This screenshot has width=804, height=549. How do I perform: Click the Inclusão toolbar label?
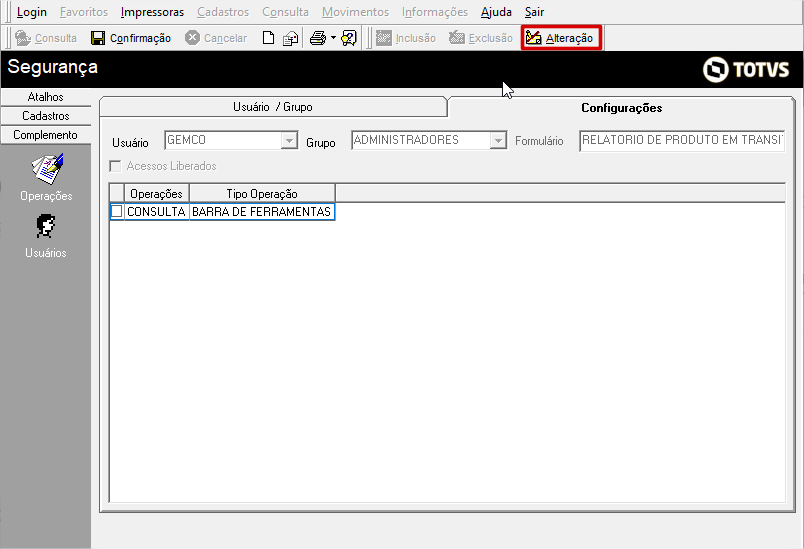pyautogui.click(x=415, y=38)
